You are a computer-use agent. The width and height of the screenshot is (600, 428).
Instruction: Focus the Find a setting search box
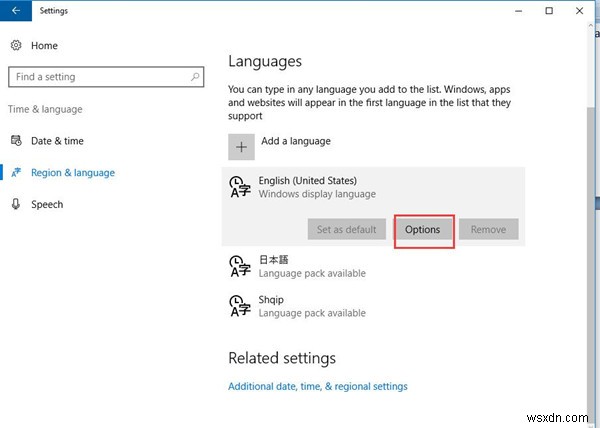(106, 77)
